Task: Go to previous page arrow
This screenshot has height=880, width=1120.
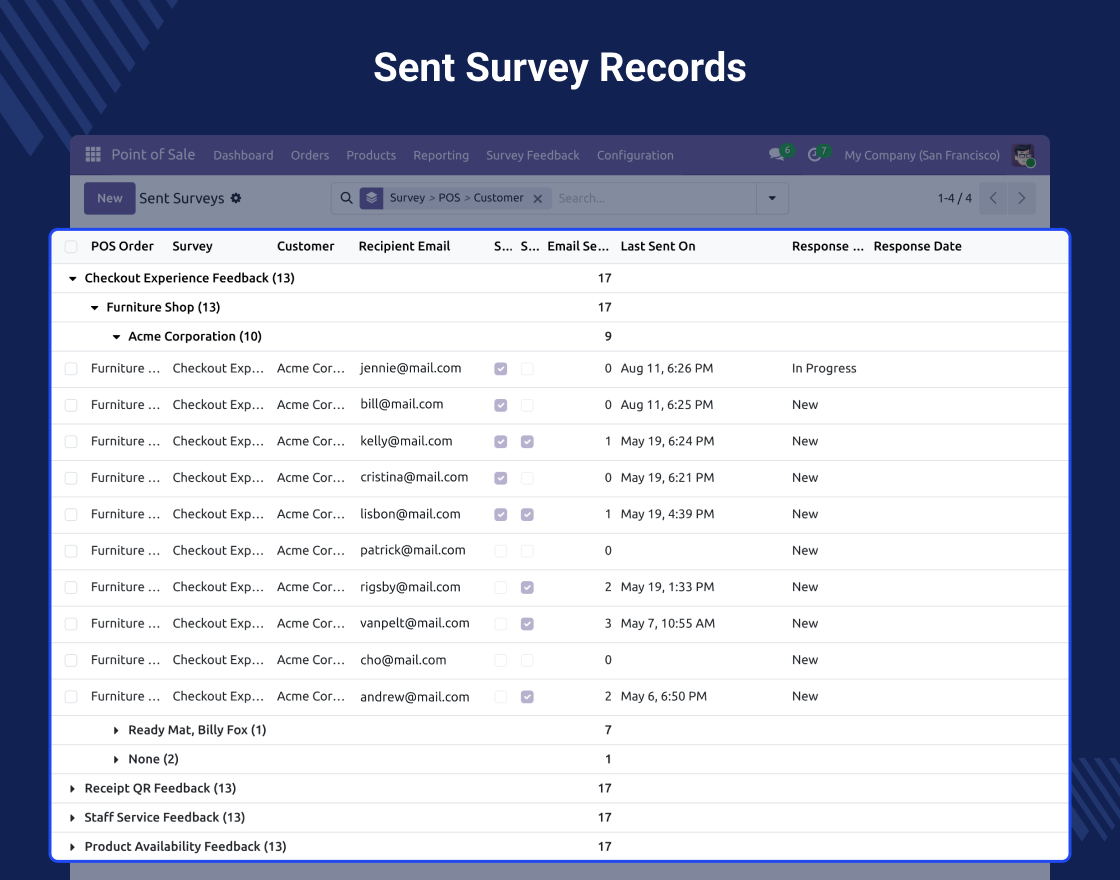Action: [x=994, y=198]
